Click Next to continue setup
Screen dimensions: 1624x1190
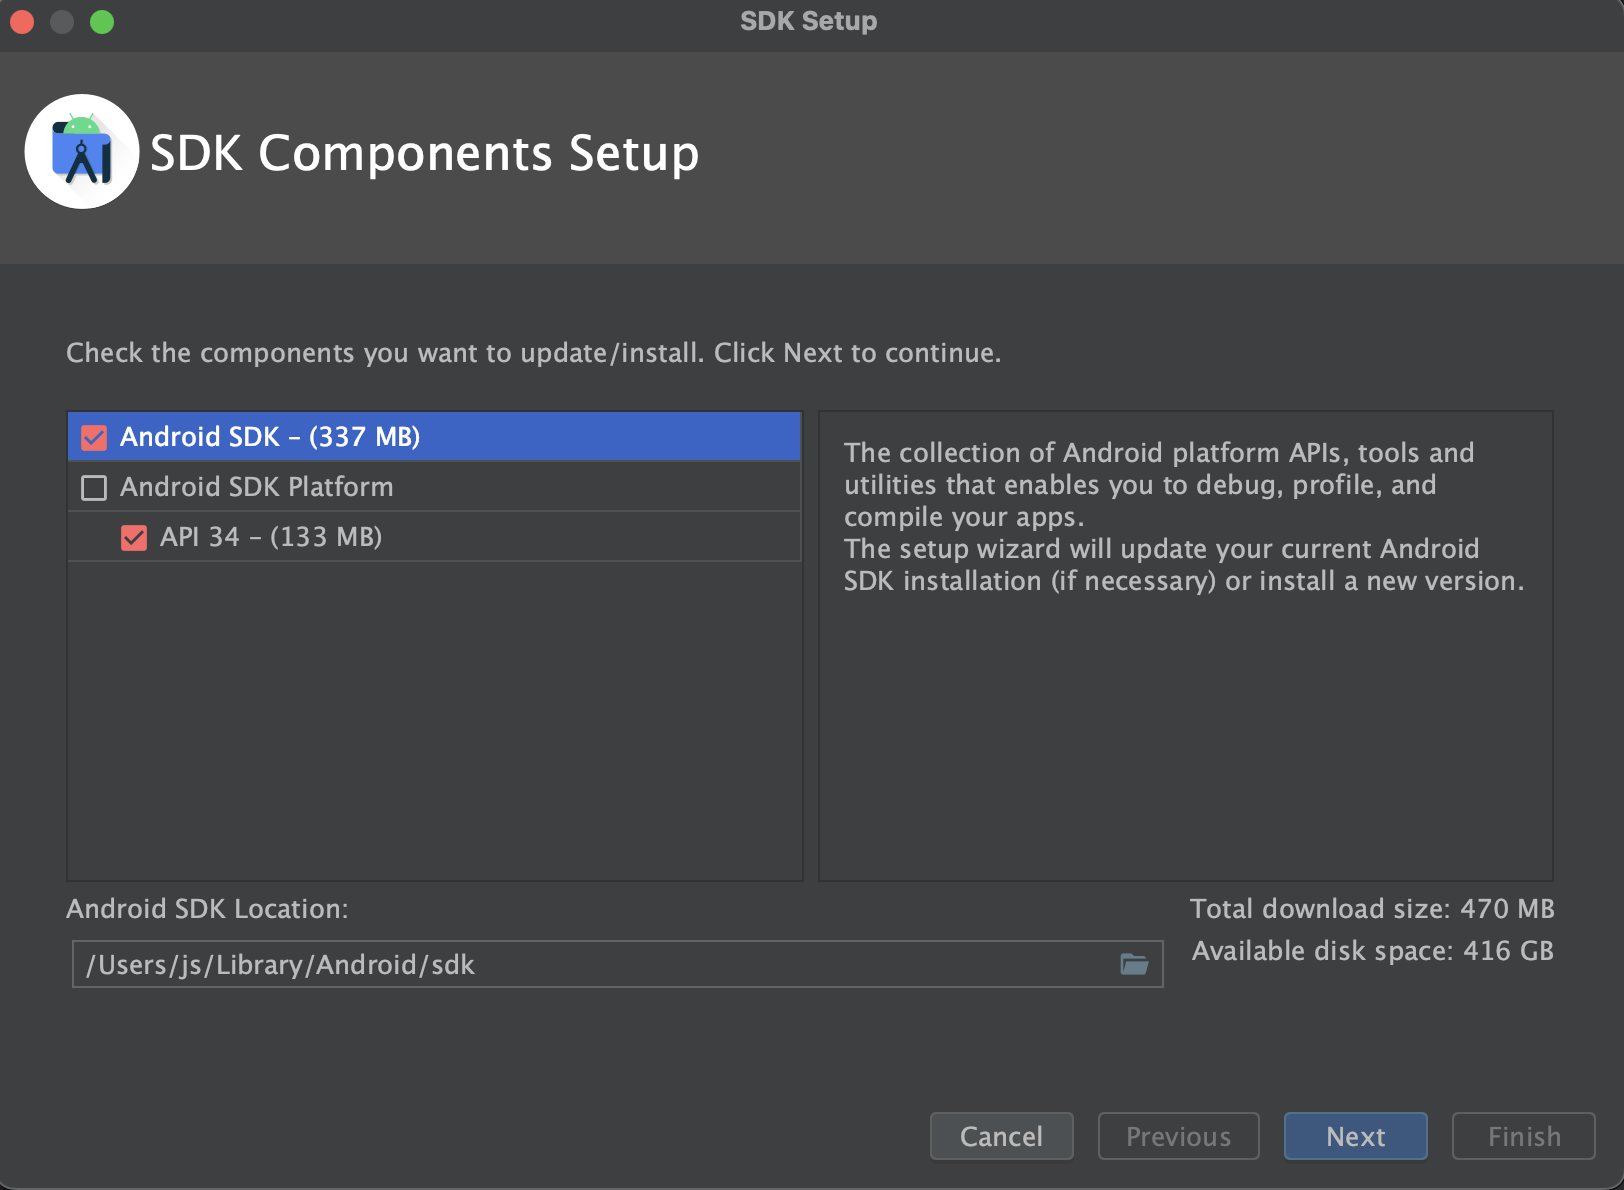coord(1355,1136)
